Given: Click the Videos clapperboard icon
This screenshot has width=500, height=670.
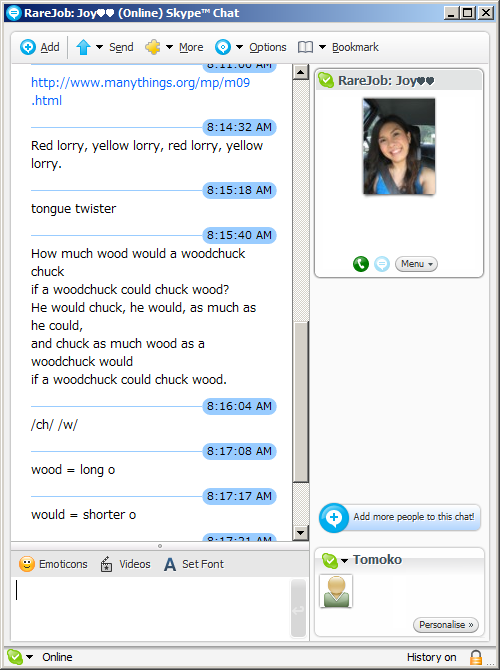Looking at the screenshot, I should pyautogui.click(x=106, y=564).
